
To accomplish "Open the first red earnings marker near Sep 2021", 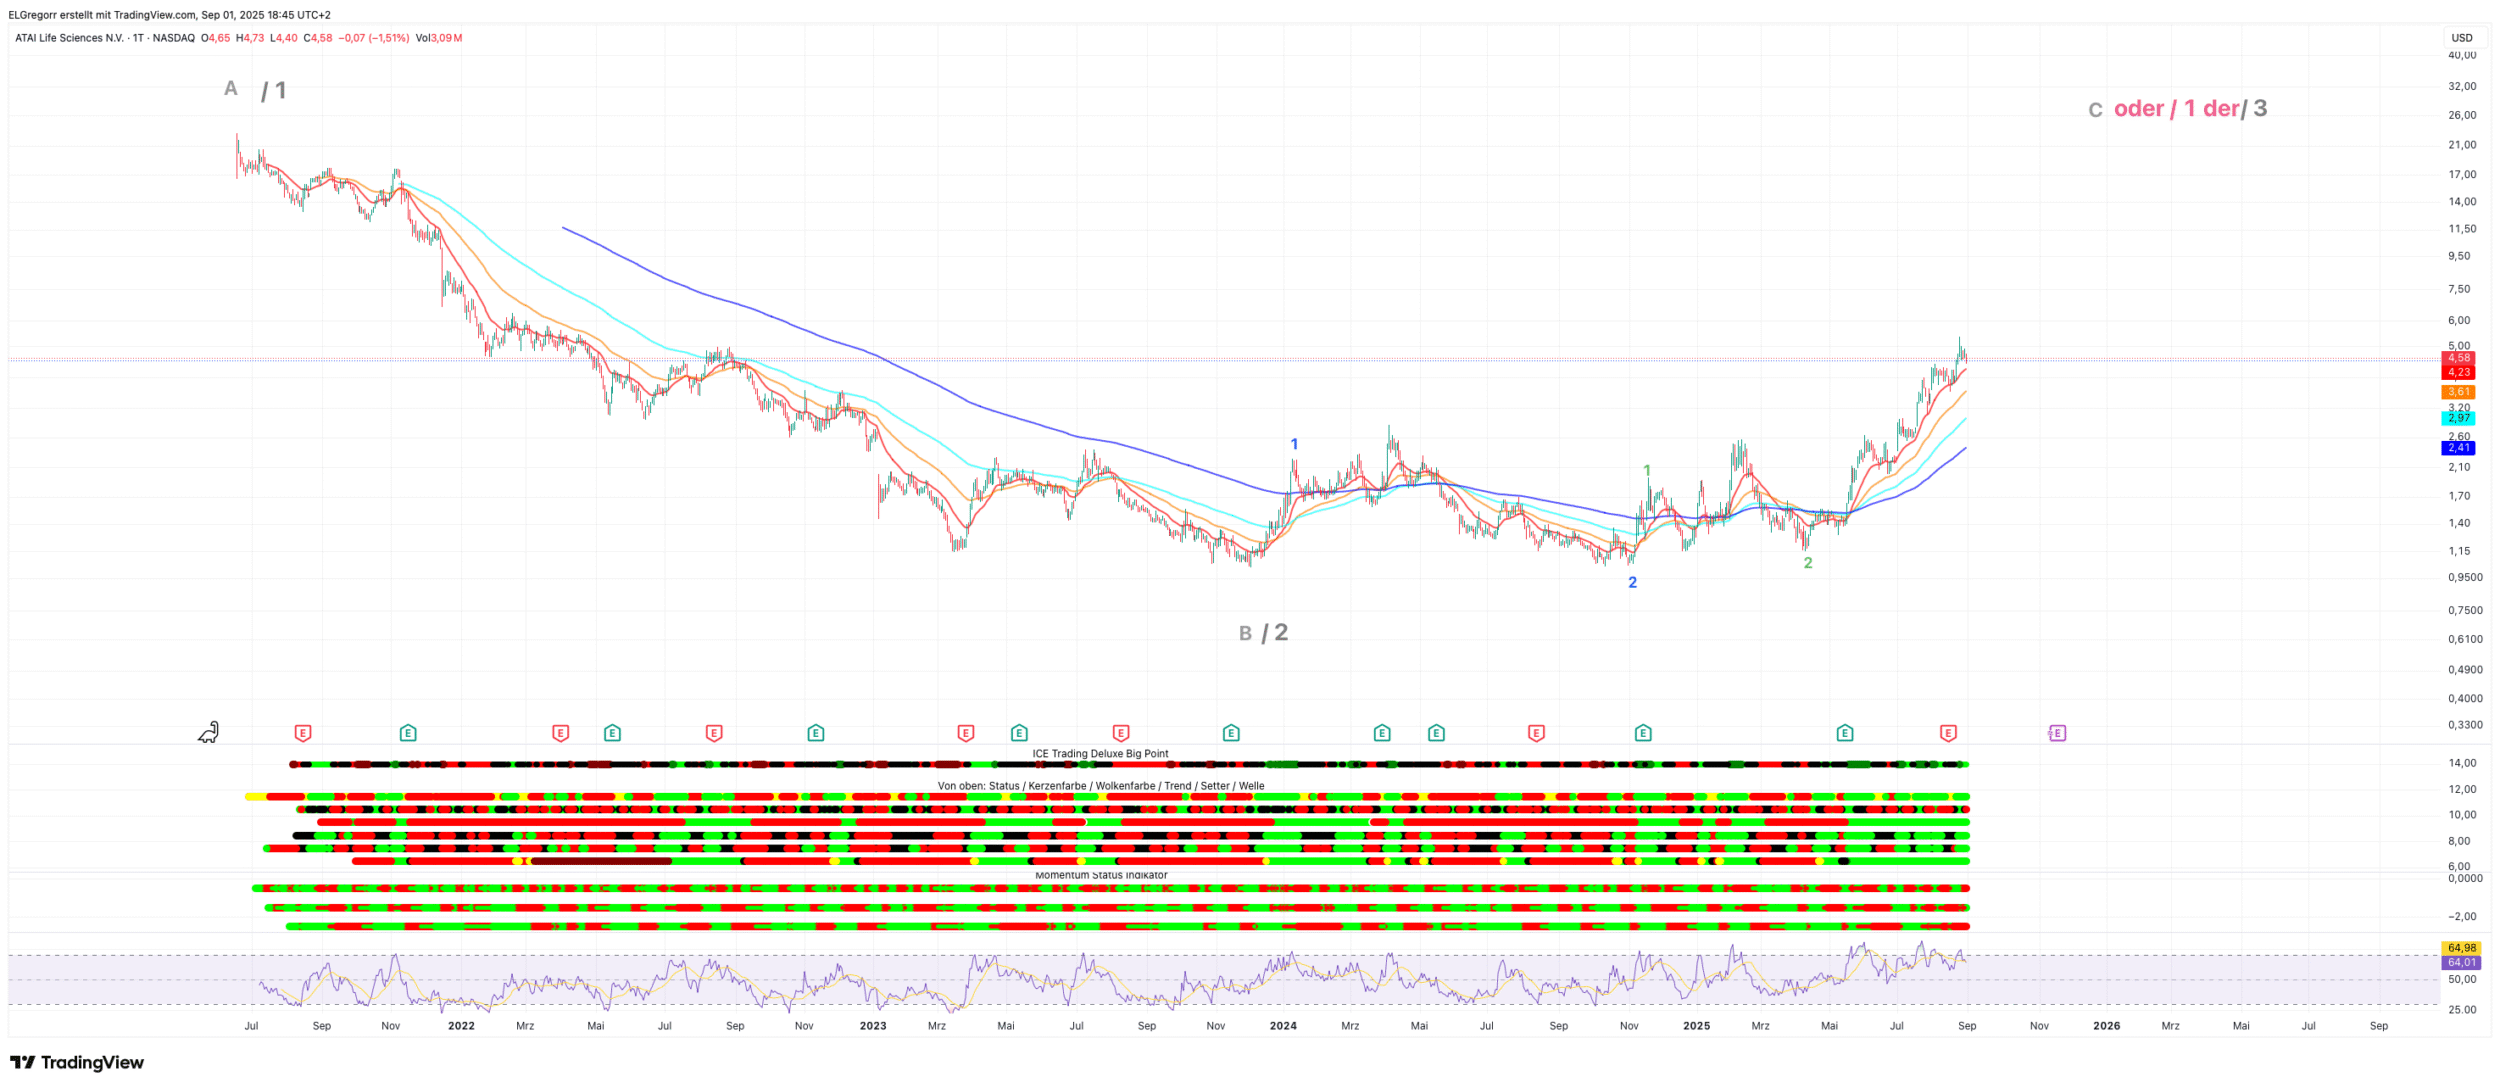I will click(303, 733).
